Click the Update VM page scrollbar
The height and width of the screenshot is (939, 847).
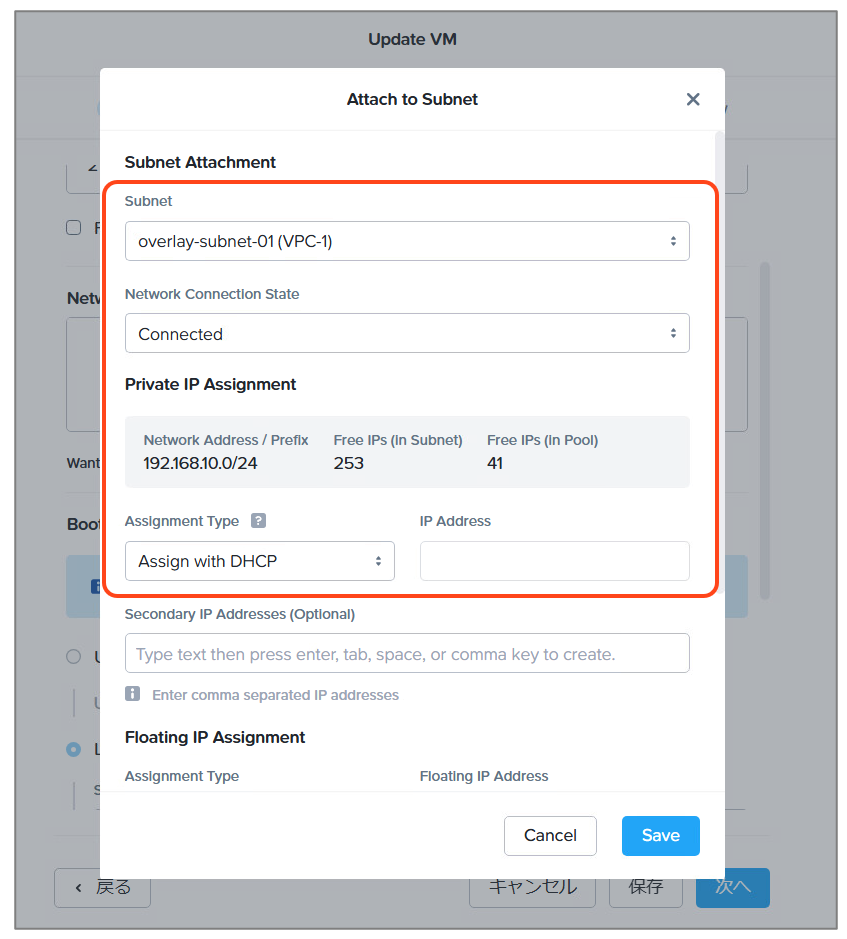(x=765, y=430)
